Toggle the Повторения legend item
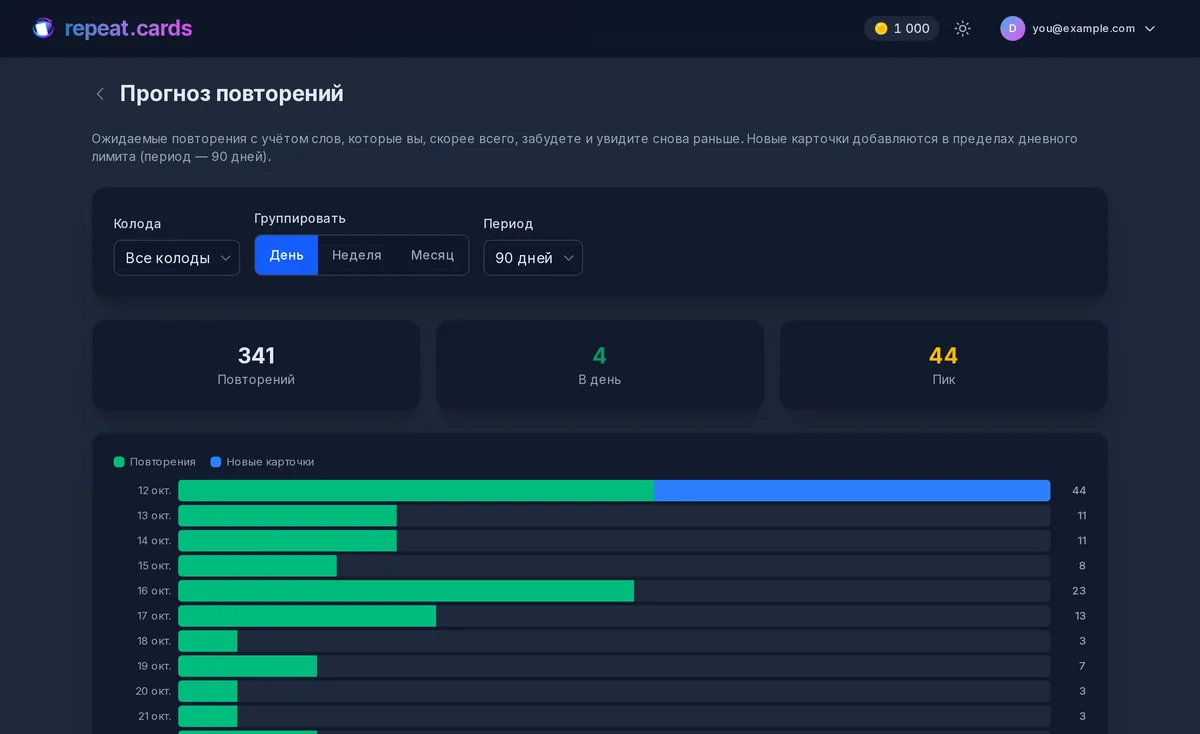This screenshot has height=734, width=1200. click(x=155, y=462)
